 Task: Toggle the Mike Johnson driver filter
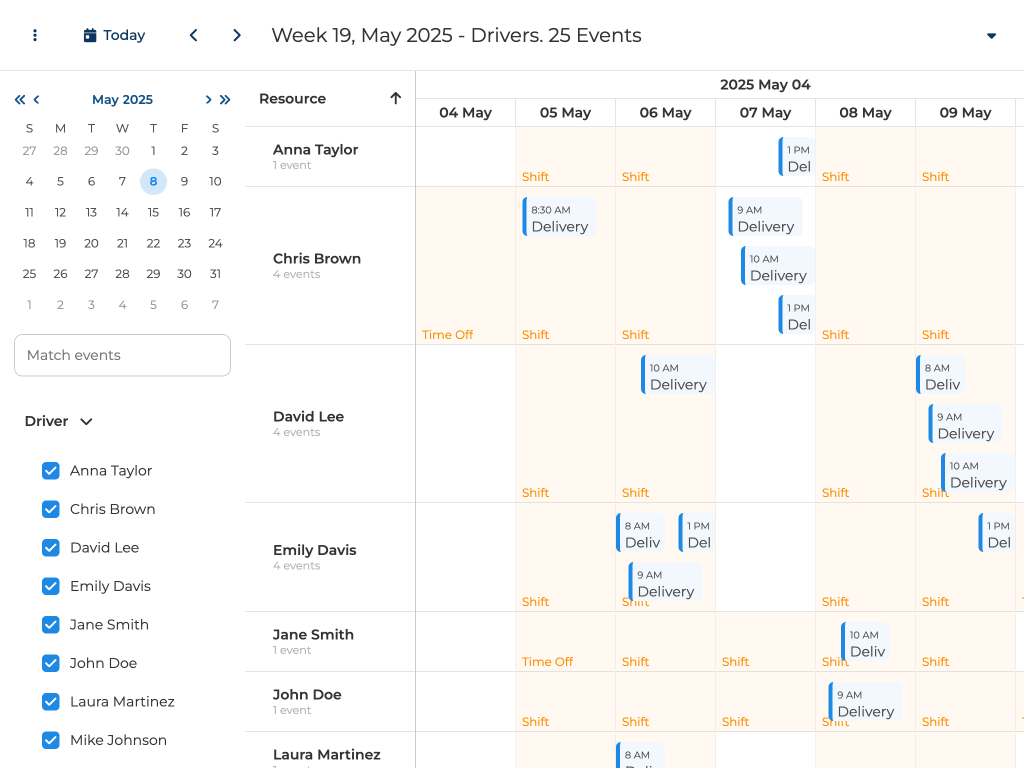[51, 740]
